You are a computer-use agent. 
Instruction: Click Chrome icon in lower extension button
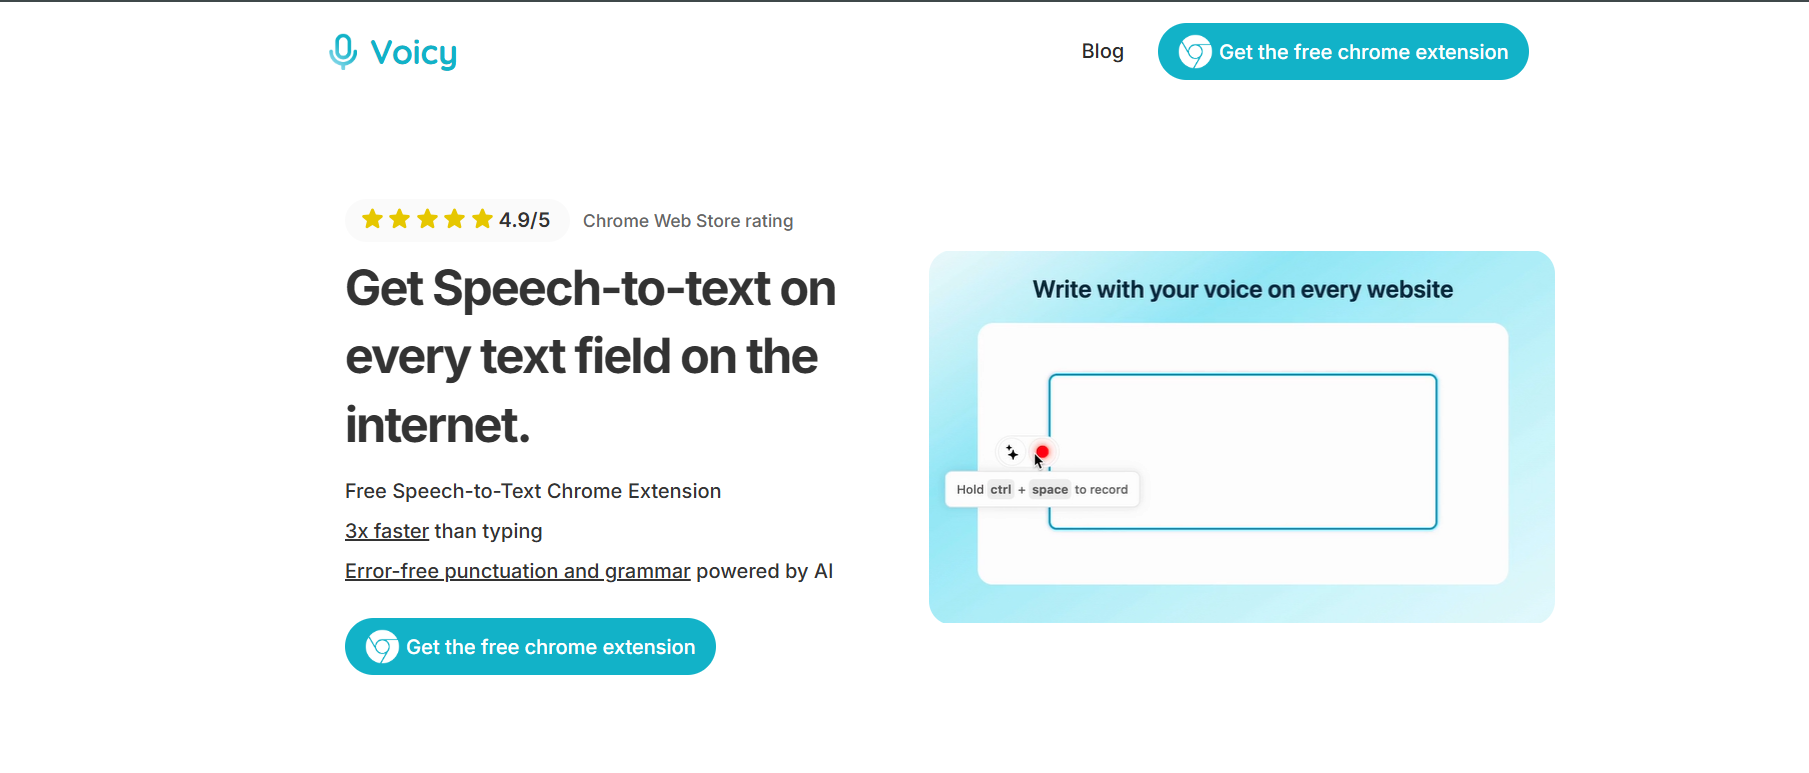pyautogui.click(x=382, y=647)
